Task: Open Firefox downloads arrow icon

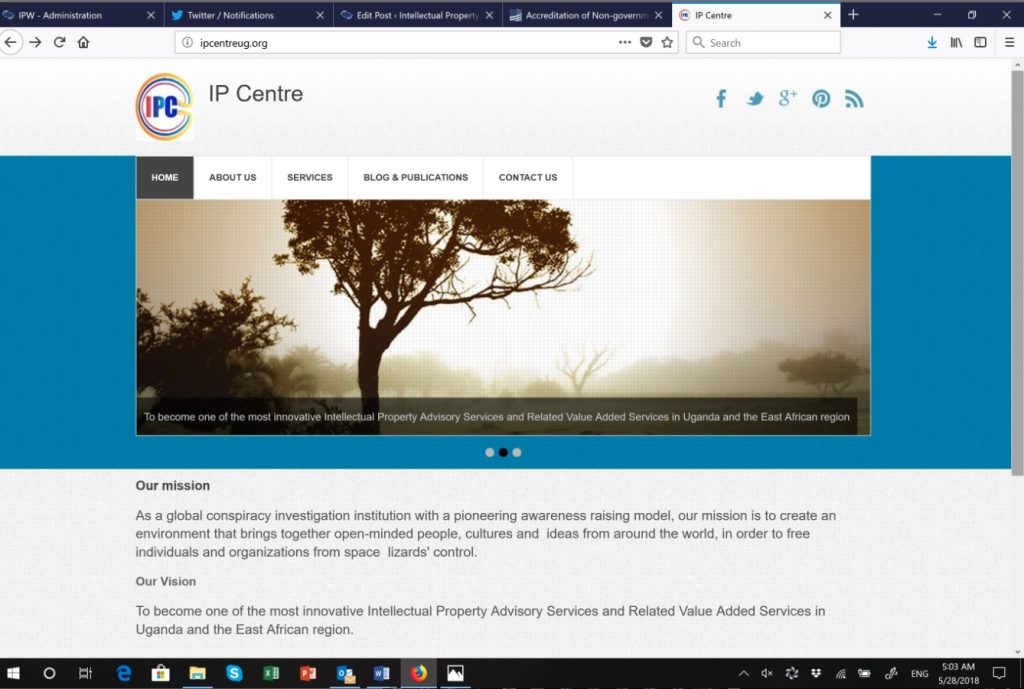Action: (x=932, y=43)
